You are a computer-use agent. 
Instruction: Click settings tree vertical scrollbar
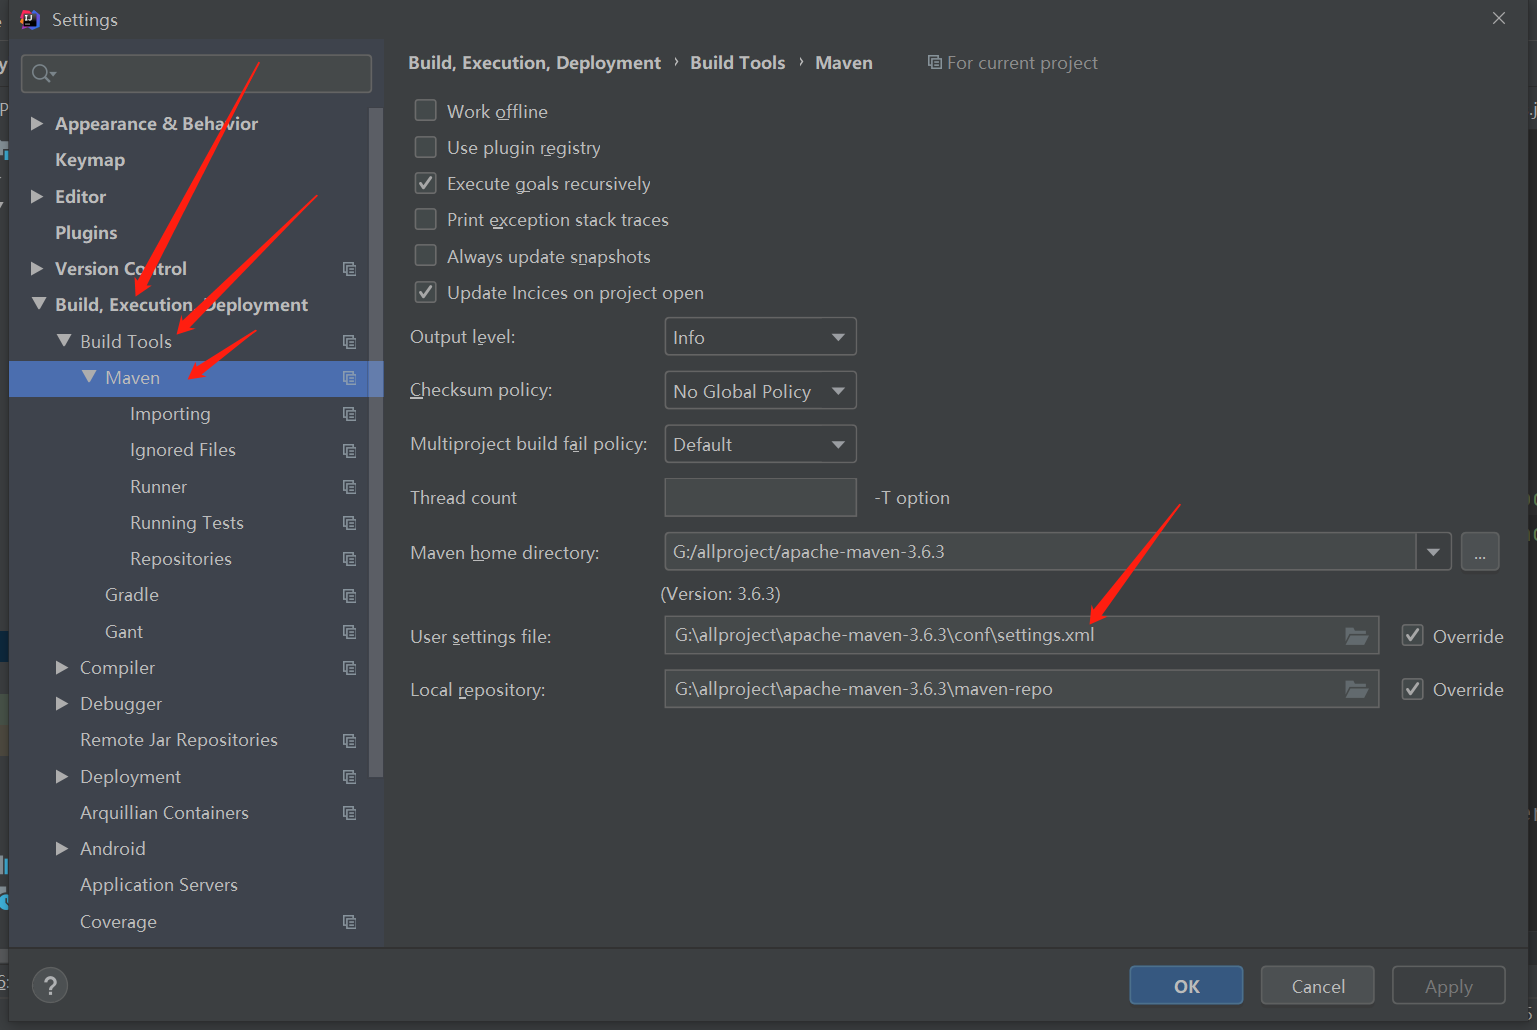coord(376,441)
